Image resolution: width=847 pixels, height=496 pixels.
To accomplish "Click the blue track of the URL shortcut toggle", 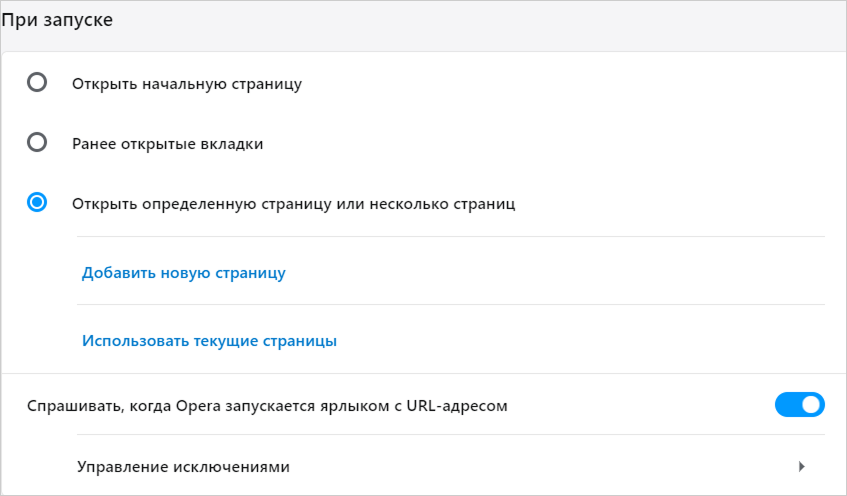I will tap(788, 405).
